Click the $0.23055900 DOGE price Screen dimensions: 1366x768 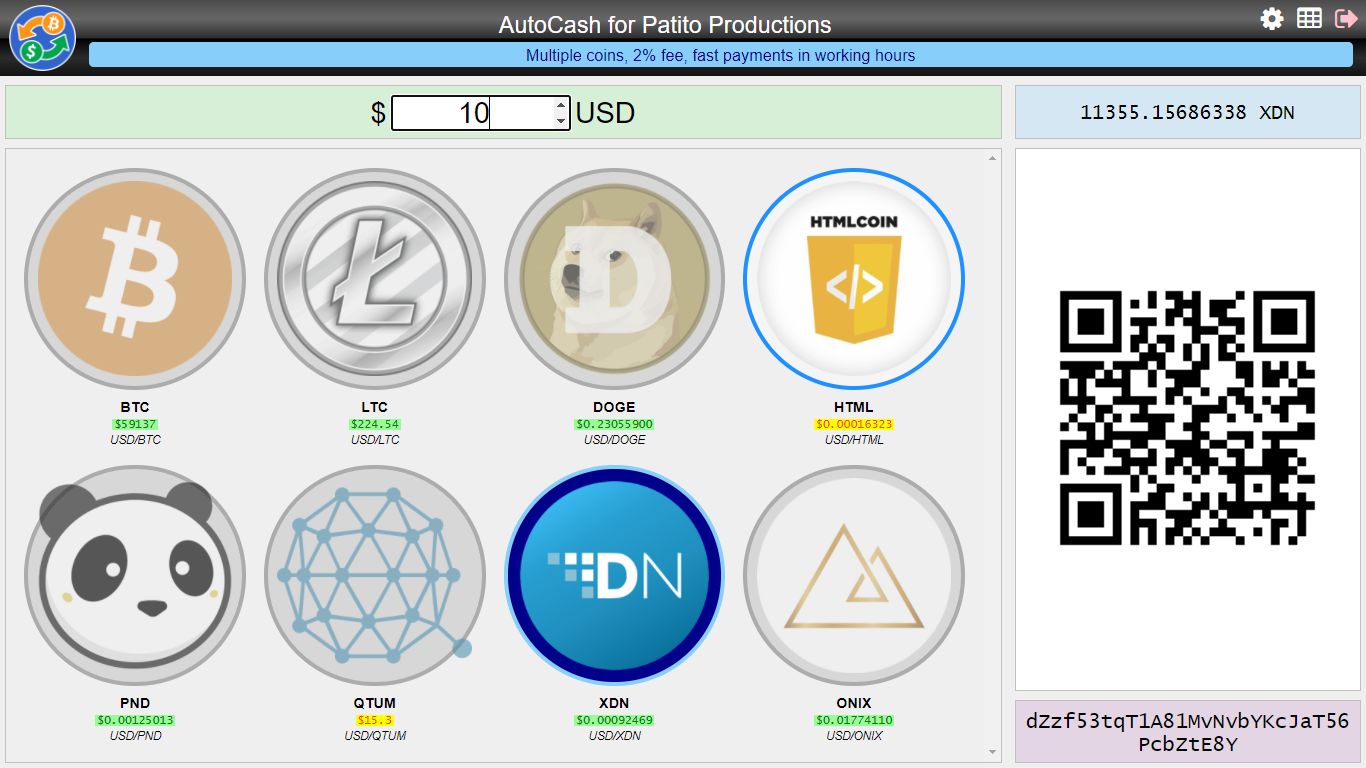614,424
